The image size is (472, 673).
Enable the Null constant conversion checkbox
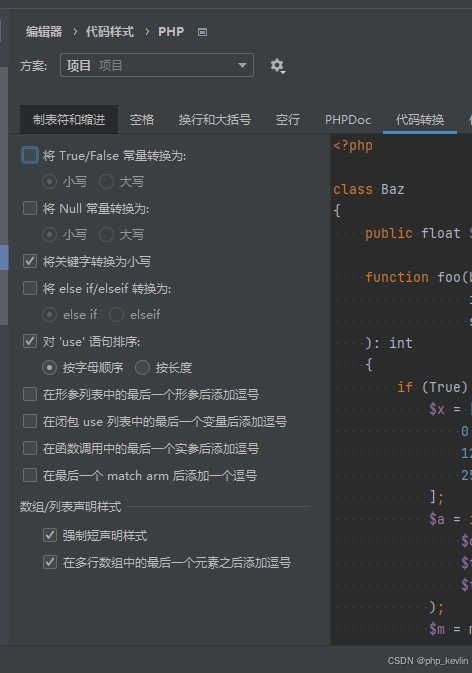[30, 209]
